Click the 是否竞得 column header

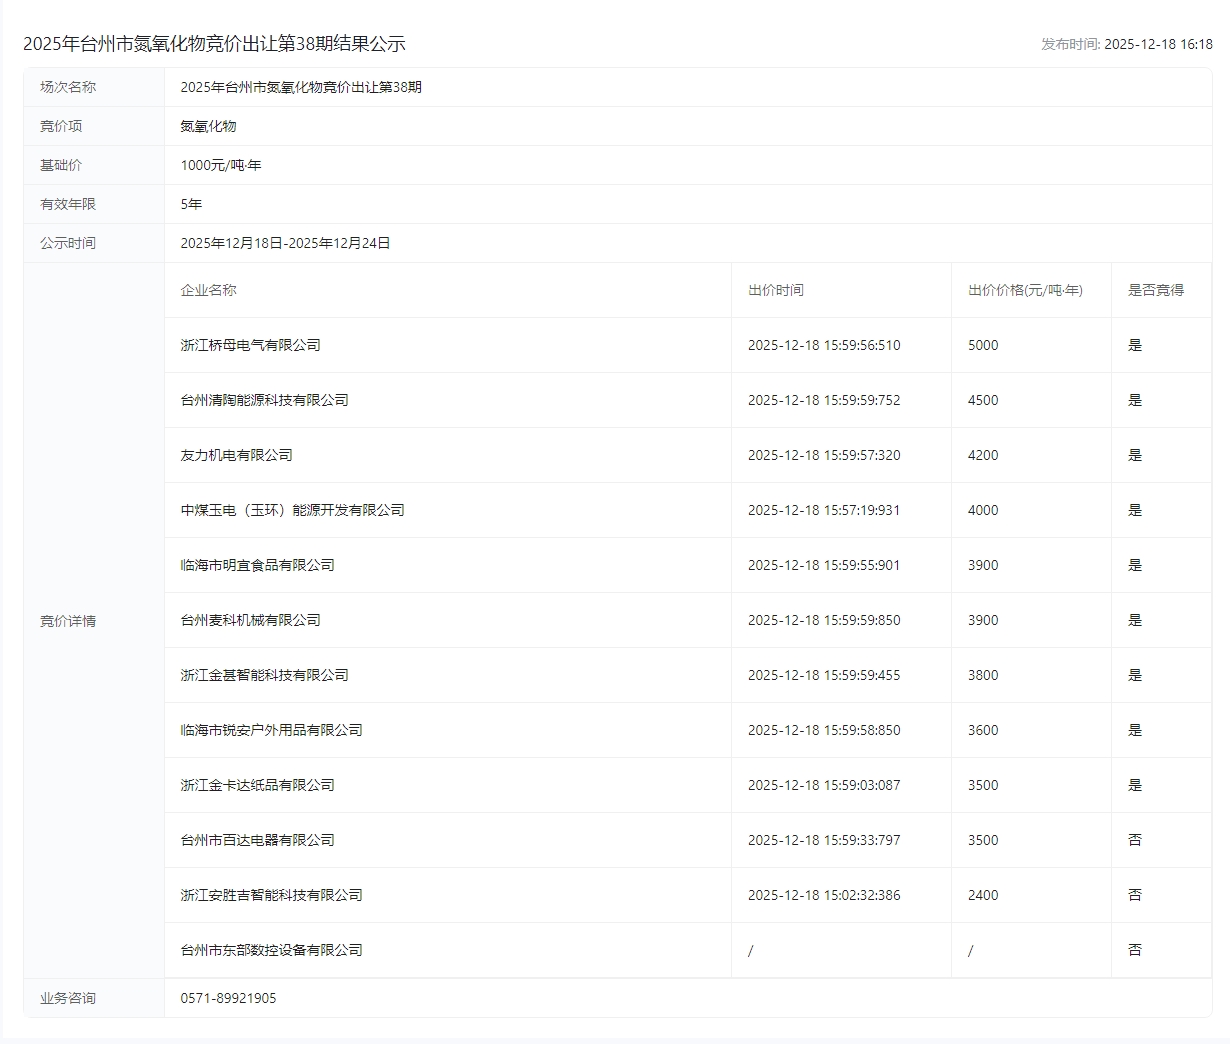[1155, 290]
